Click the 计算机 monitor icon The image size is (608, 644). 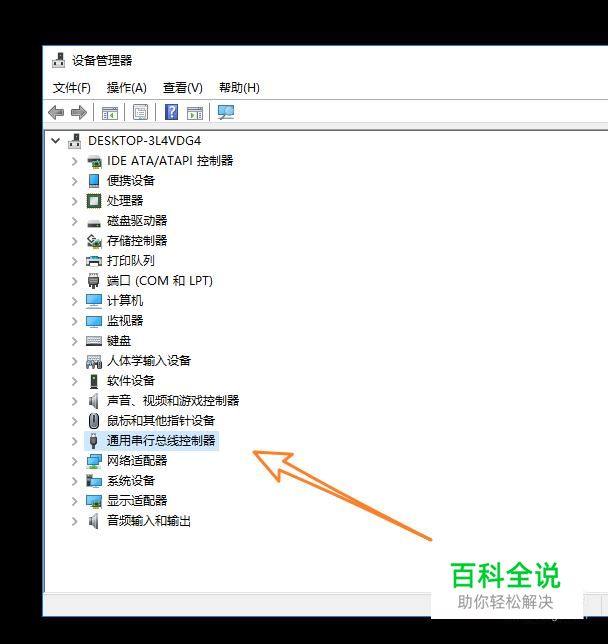pos(94,301)
